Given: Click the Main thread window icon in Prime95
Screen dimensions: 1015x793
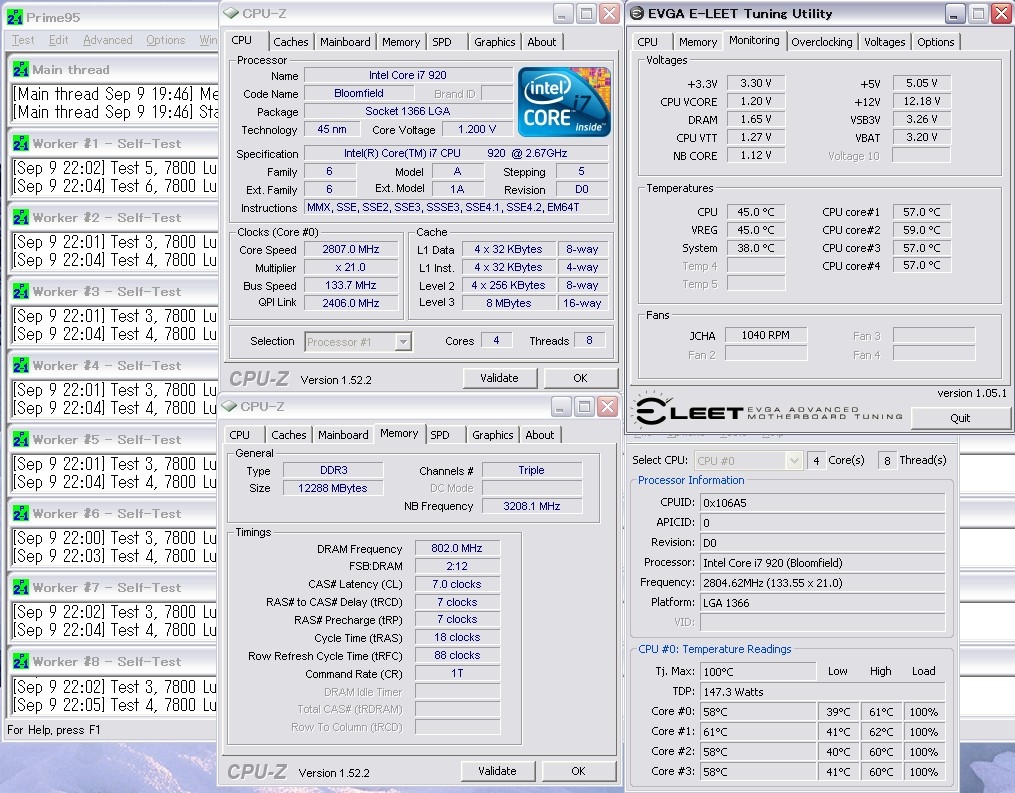Looking at the screenshot, I should (x=21, y=69).
